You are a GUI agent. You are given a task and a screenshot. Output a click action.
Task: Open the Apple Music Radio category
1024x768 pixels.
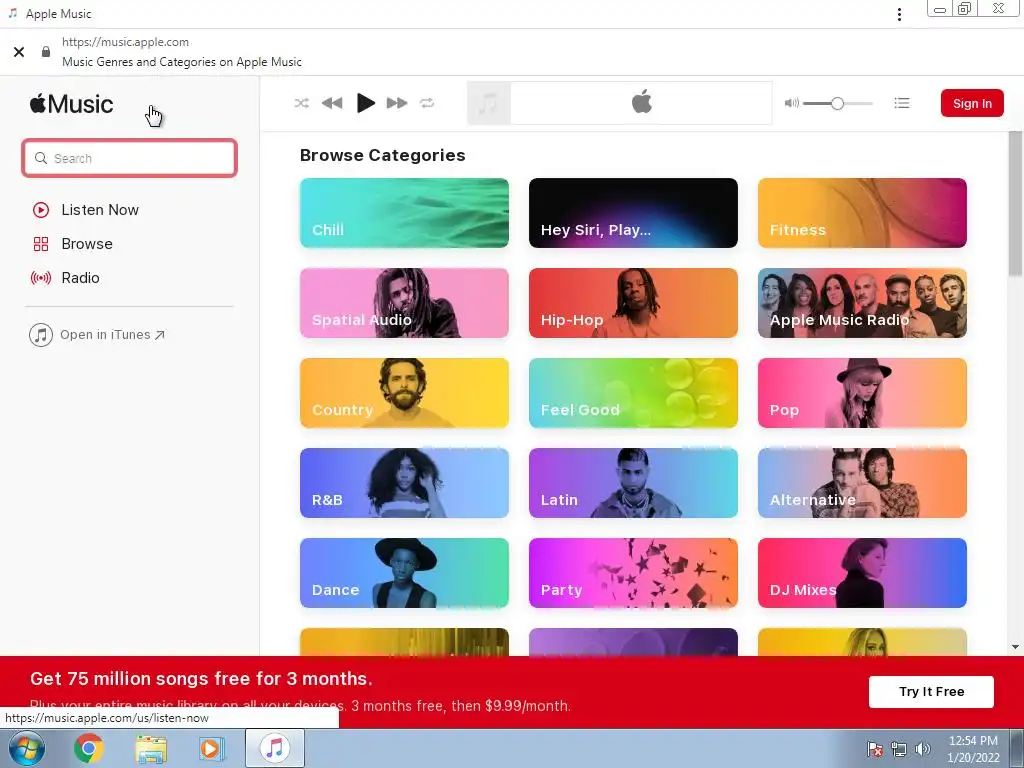pyautogui.click(x=862, y=303)
